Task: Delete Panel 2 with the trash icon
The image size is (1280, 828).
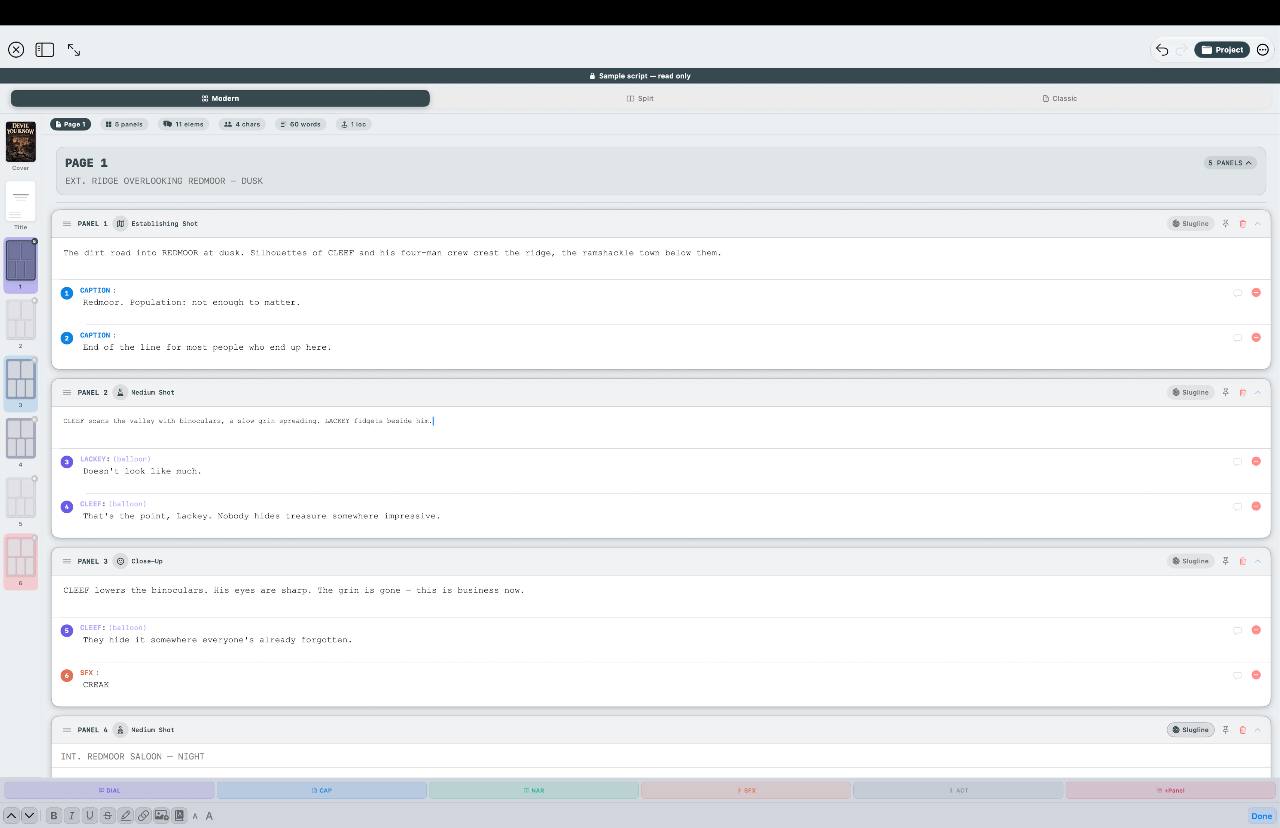Action: pos(1242,392)
